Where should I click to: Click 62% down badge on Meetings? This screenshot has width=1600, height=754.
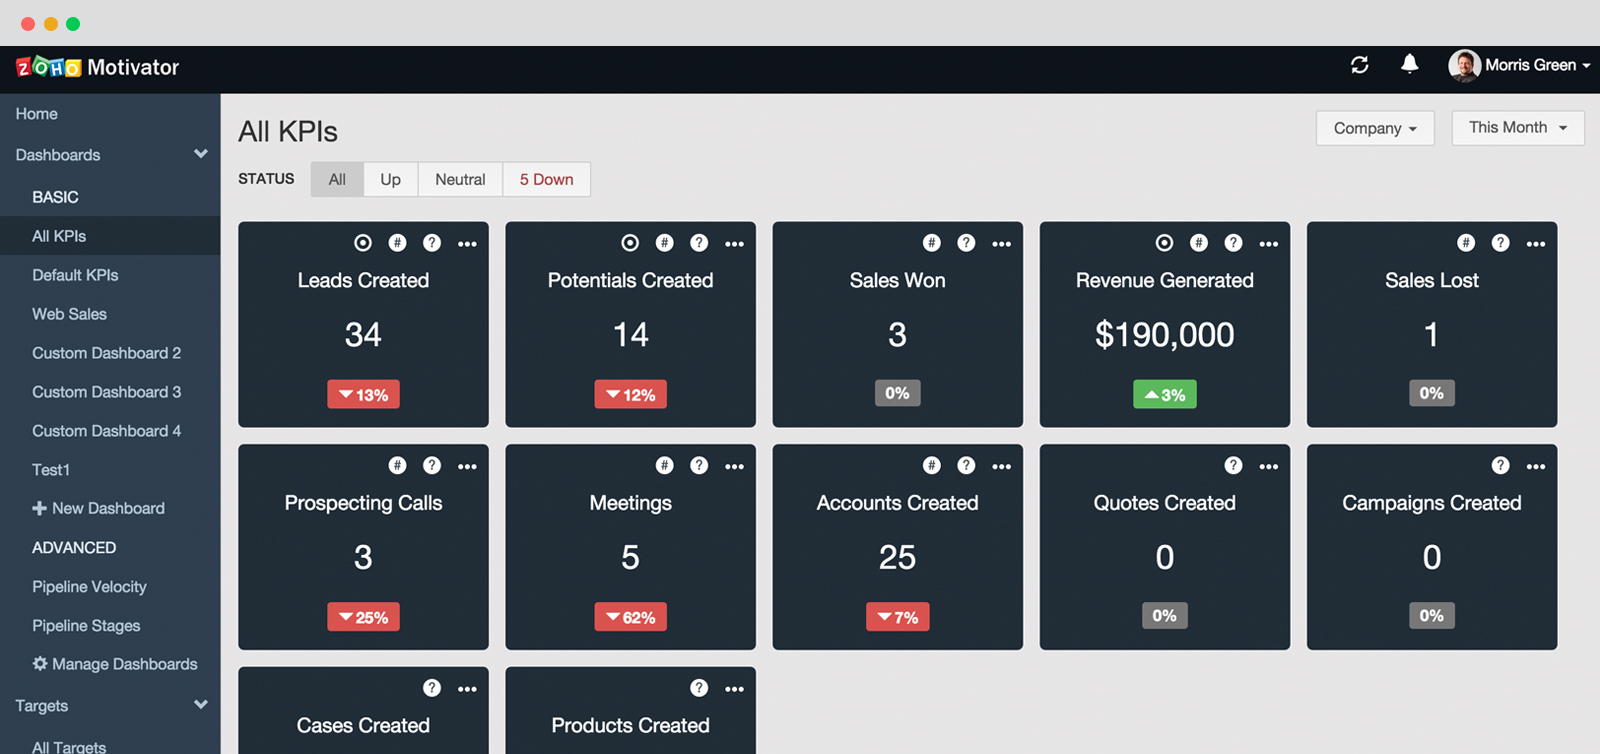pos(630,617)
